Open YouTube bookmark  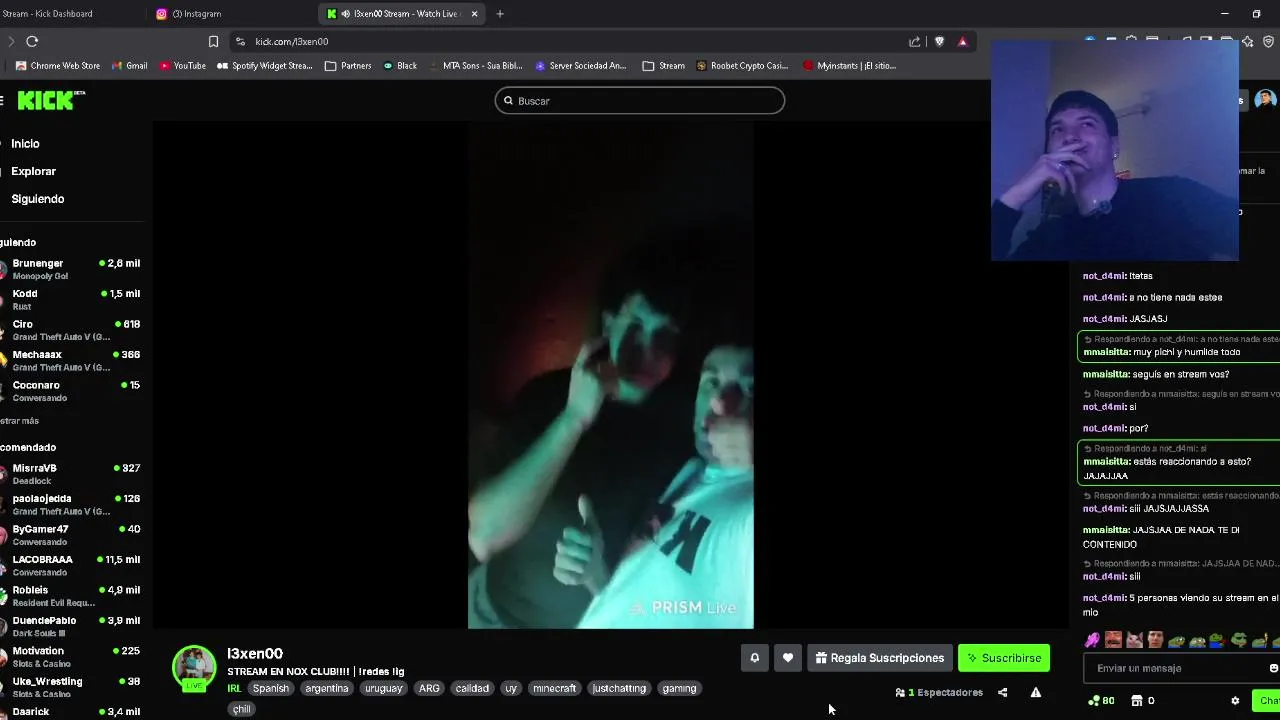pos(183,66)
